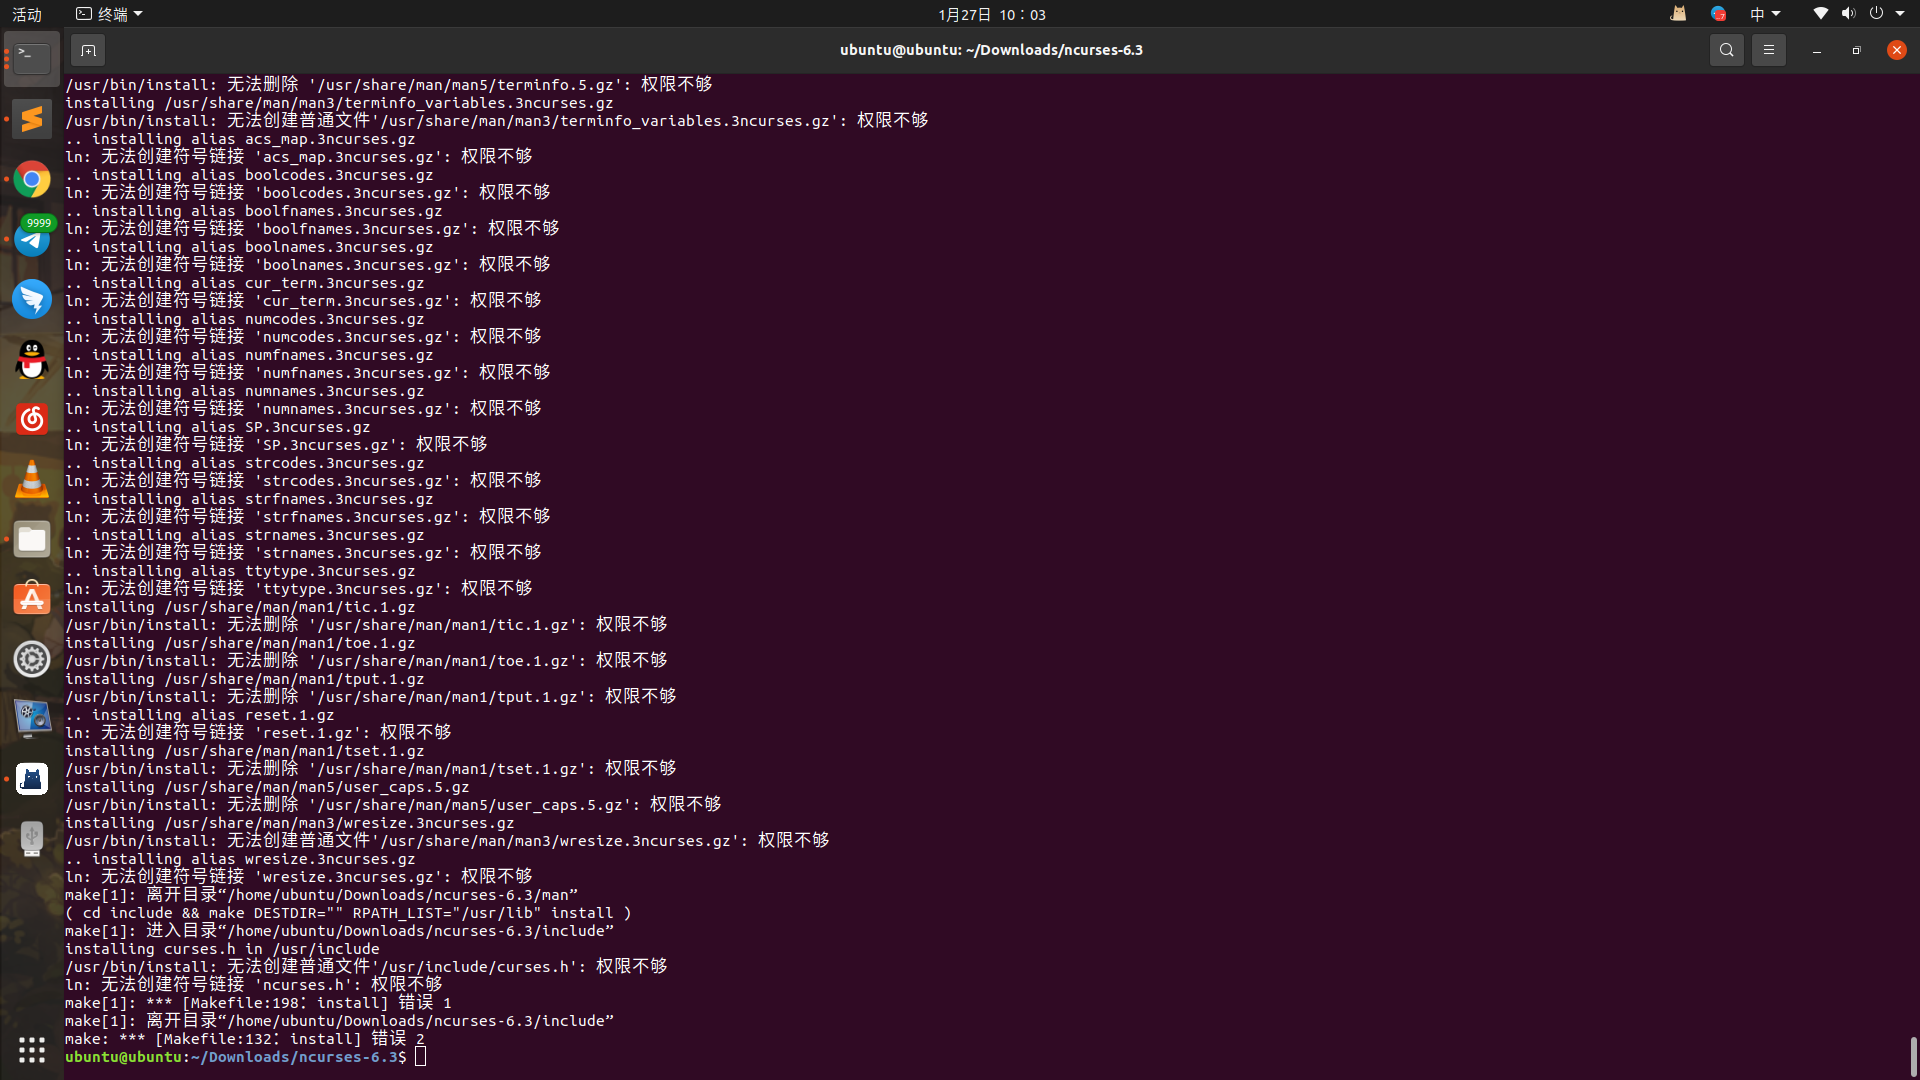Open the Files manager from dock
This screenshot has height=1080, width=1920.
[x=32, y=539]
